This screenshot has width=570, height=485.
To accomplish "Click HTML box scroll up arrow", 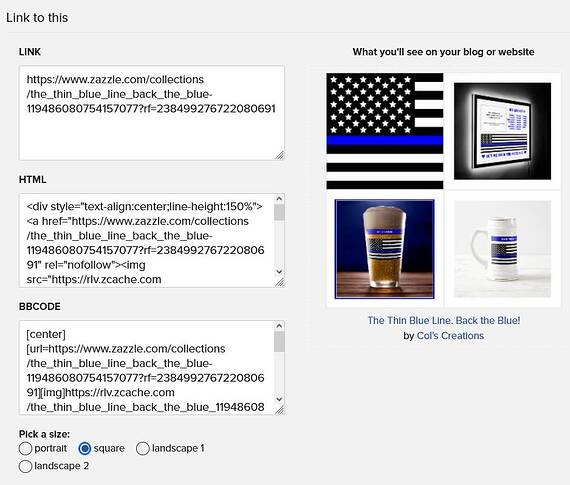I will pos(279,199).
